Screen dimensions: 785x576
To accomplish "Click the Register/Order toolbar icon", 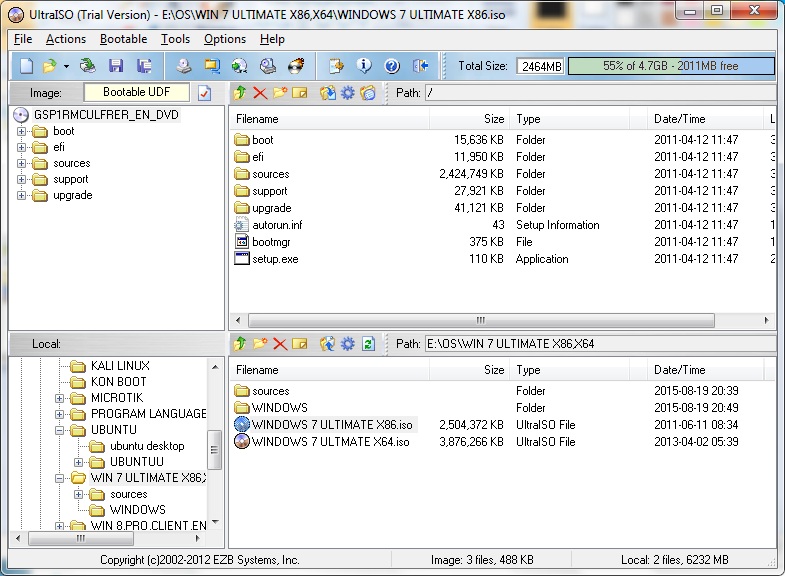I will click(x=336, y=66).
